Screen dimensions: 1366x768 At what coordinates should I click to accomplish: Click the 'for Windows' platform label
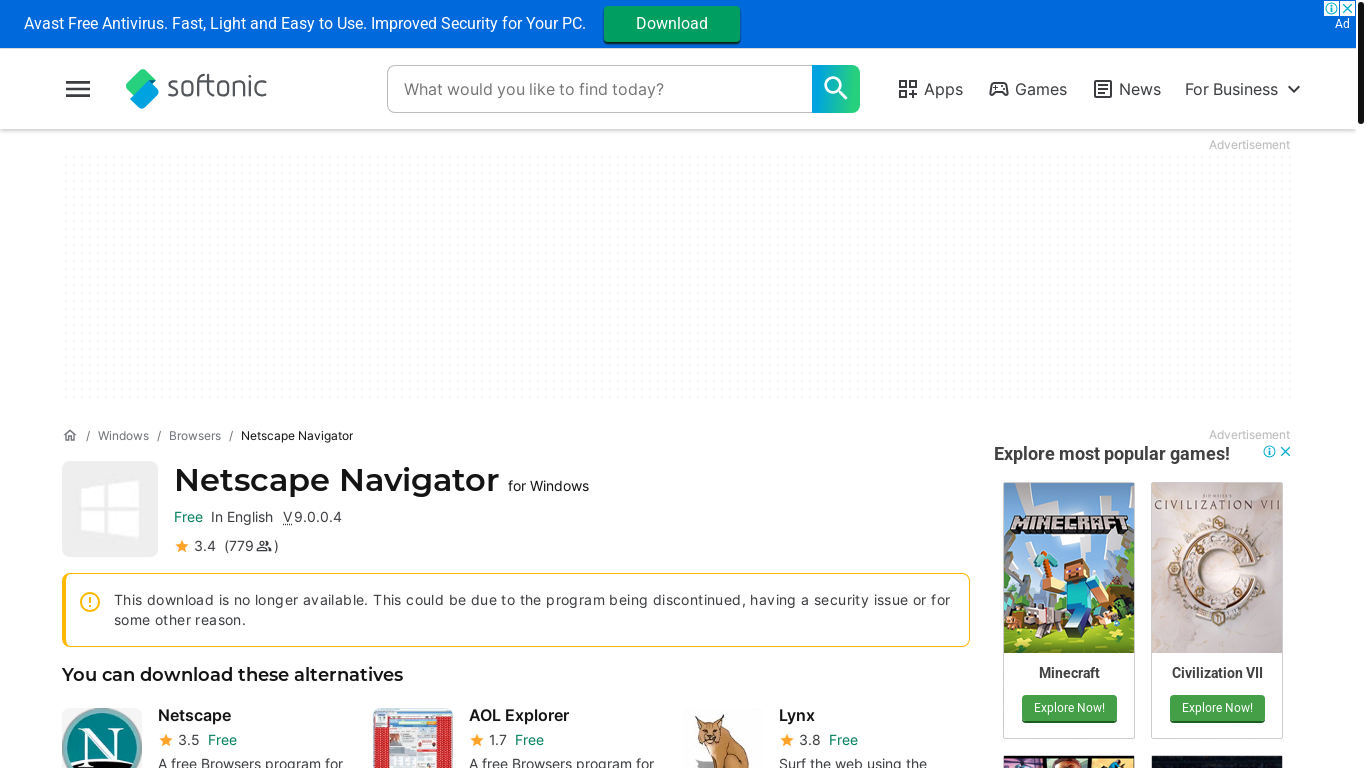(548, 486)
